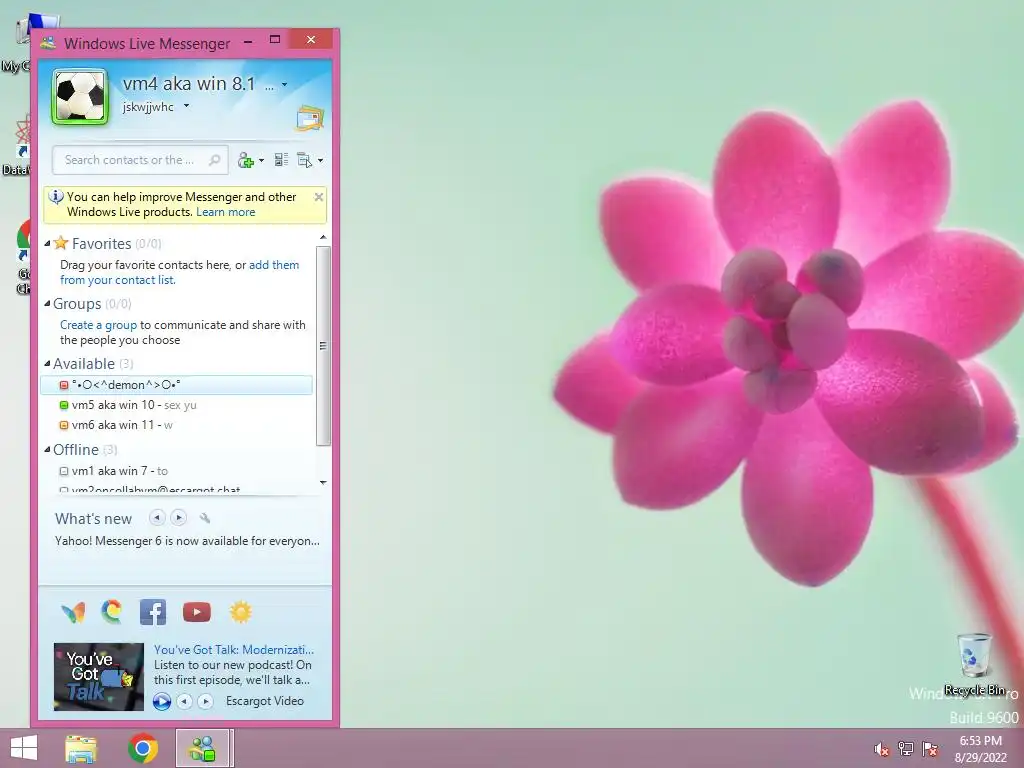
Task: Open Google Chrome from taskbar
Action: (143, 748)
